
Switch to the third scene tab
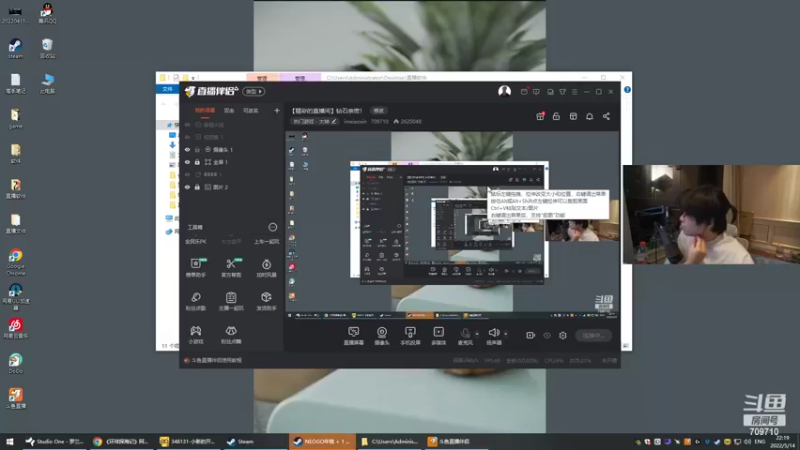tap(251, 111)
